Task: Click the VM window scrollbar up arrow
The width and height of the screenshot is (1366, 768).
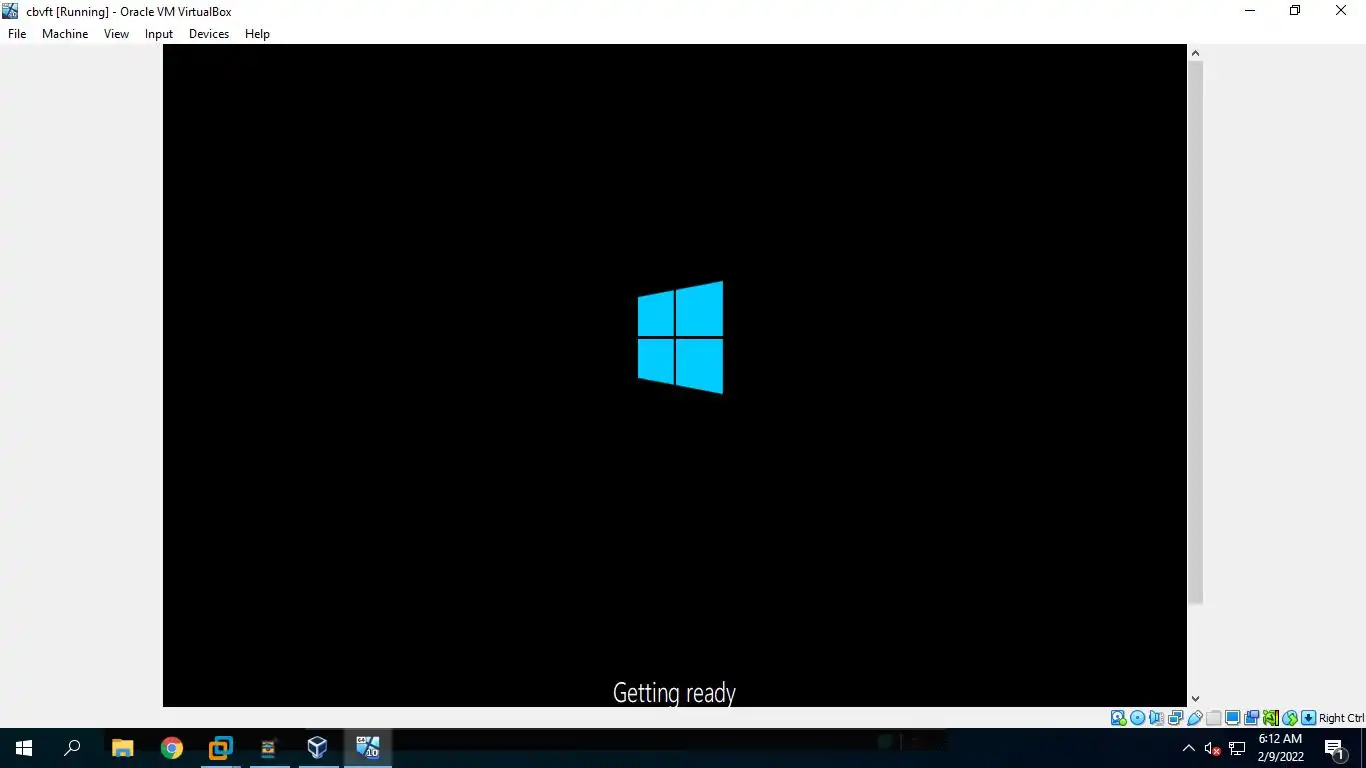Action: [1195, 52]
